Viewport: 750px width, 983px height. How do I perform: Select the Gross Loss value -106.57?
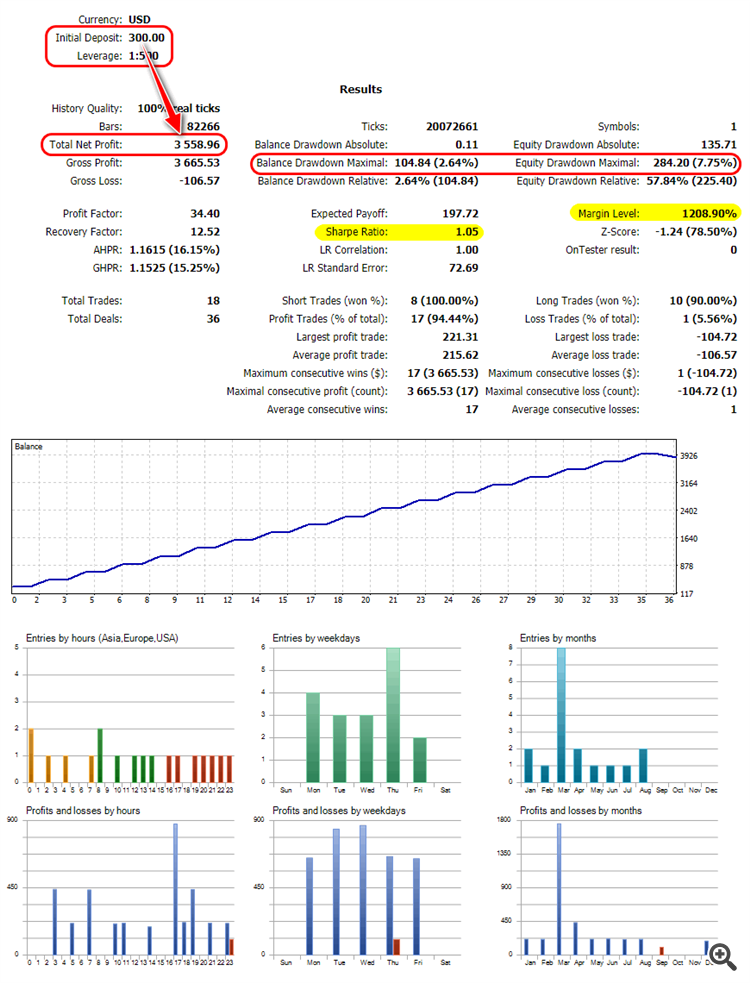point(199,181)
